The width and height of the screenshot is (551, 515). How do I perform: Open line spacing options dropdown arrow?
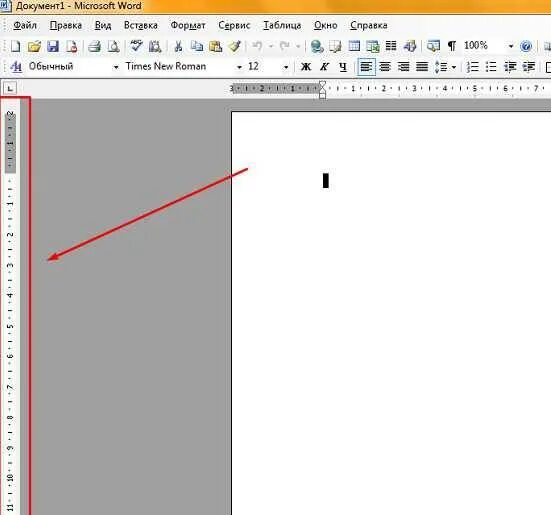point(454,67)
